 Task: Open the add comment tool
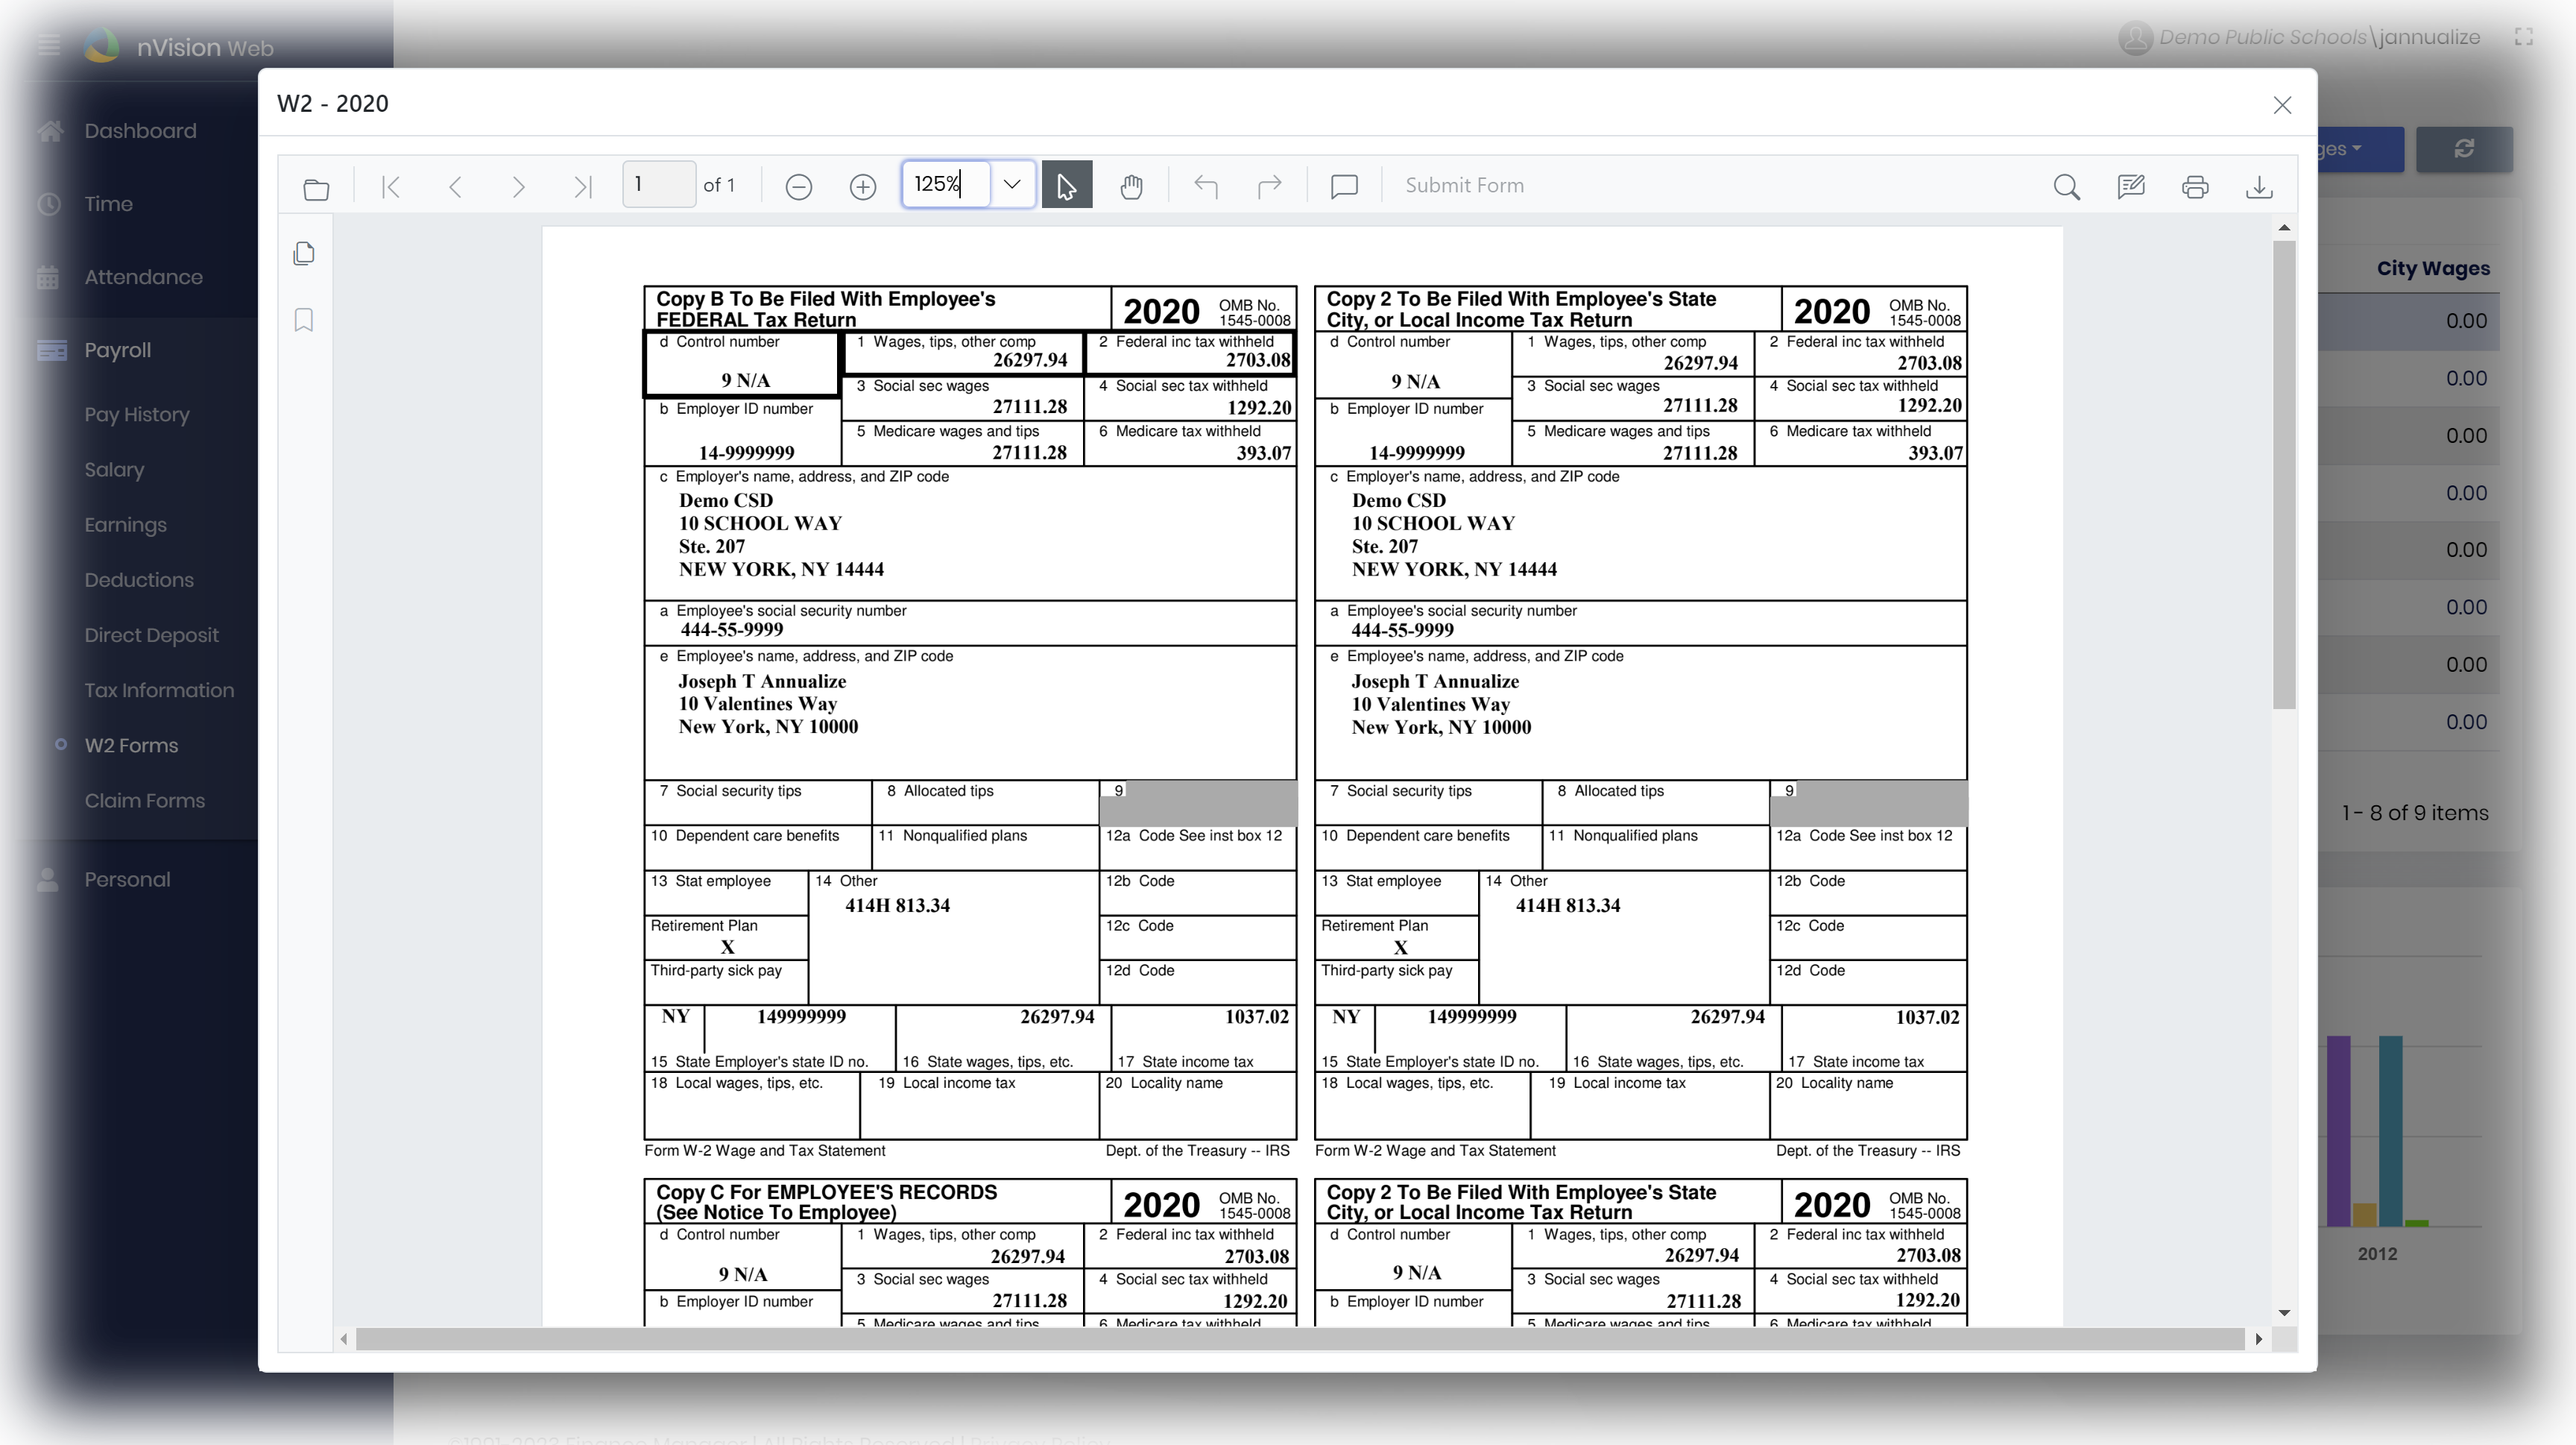[x=1344, y=186]
